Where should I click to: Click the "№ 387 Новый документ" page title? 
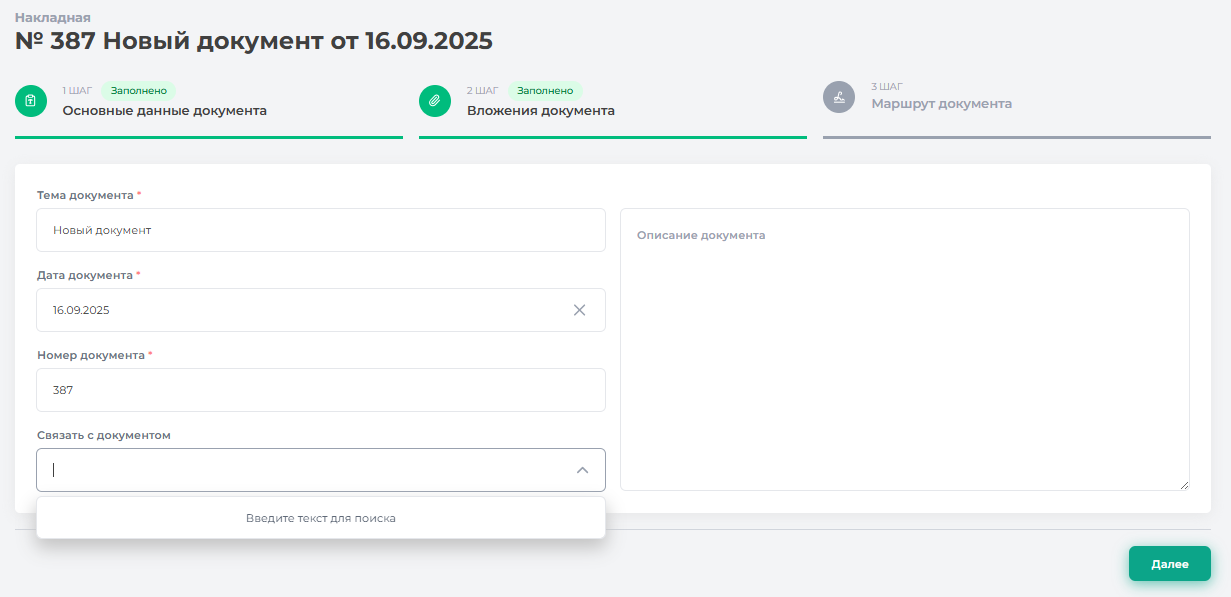[x=253, y=41]
